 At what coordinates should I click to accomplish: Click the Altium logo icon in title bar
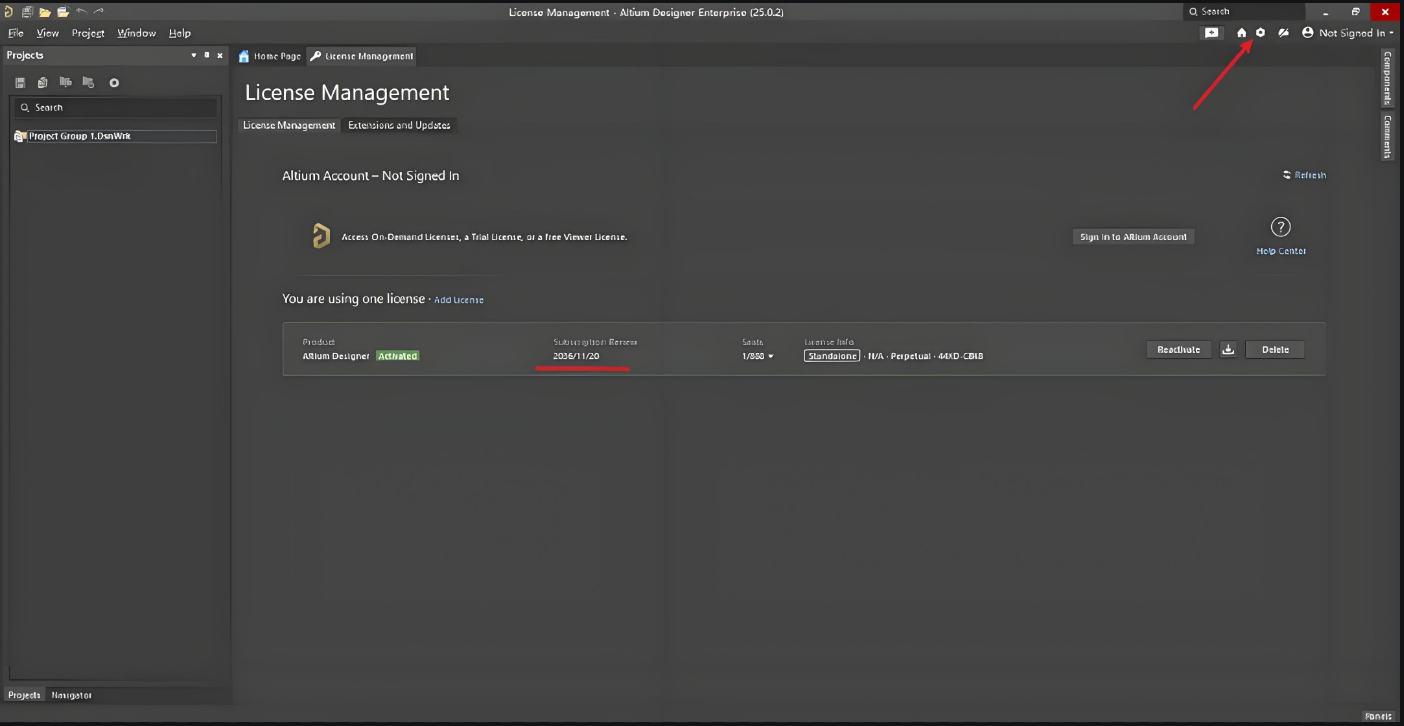pyautogui.click(x=9, y=11)
